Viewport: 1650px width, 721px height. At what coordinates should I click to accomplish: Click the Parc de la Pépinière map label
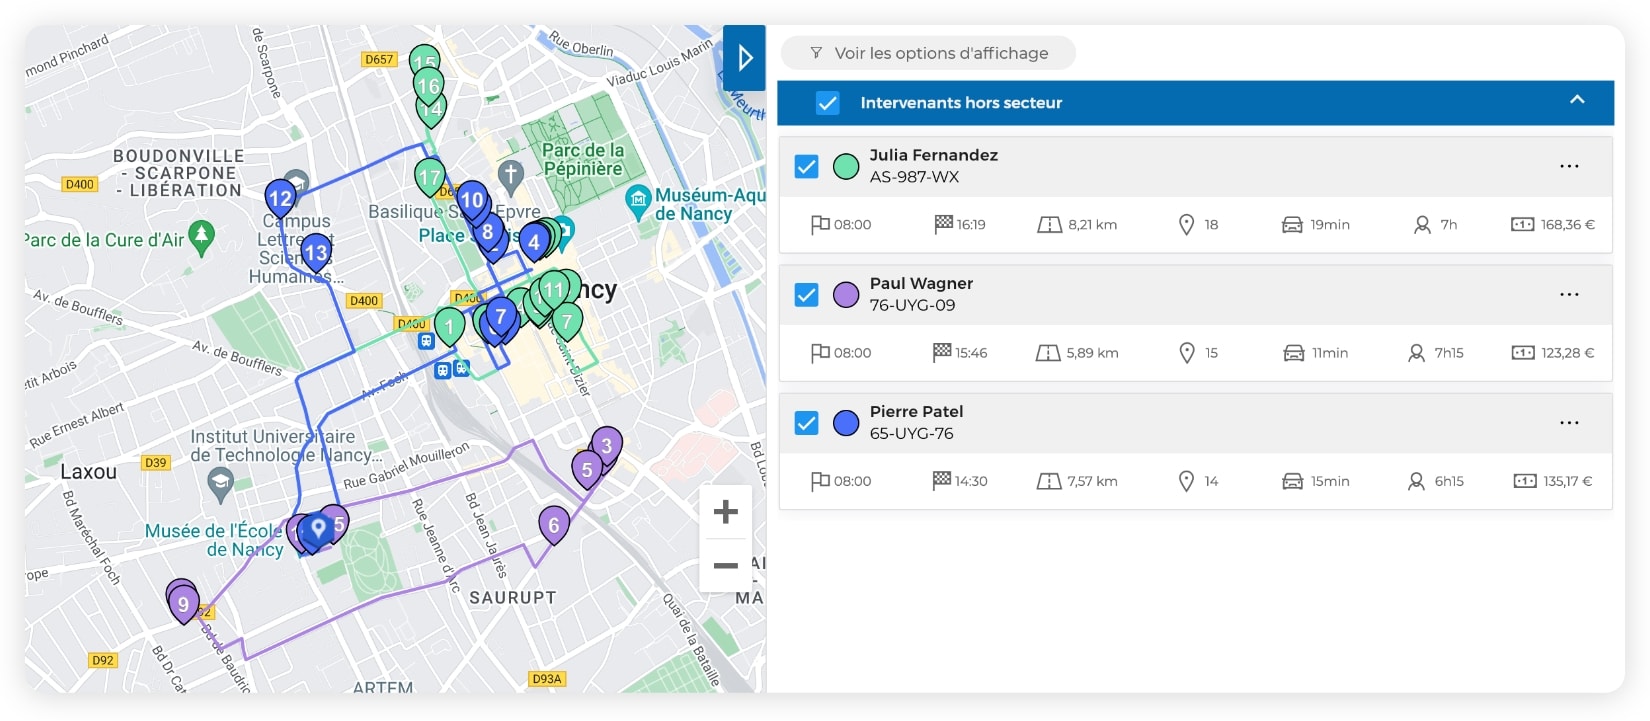click(583, 159)
